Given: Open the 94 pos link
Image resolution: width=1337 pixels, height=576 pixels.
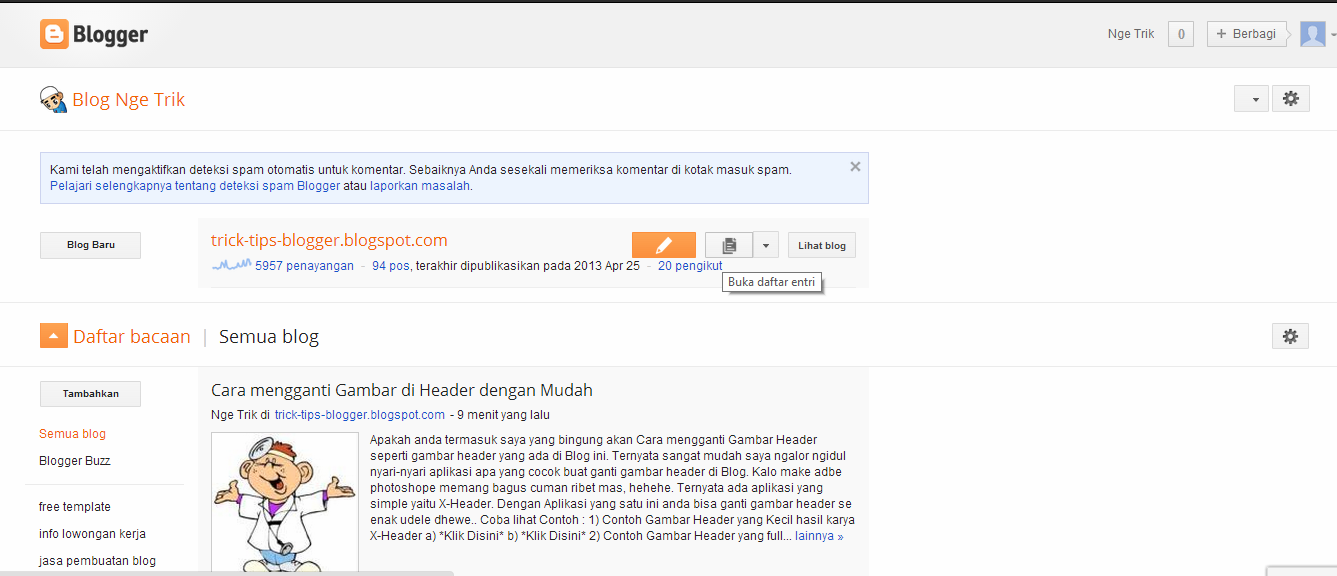Looking at the screenshot, I should coord(391,266).
